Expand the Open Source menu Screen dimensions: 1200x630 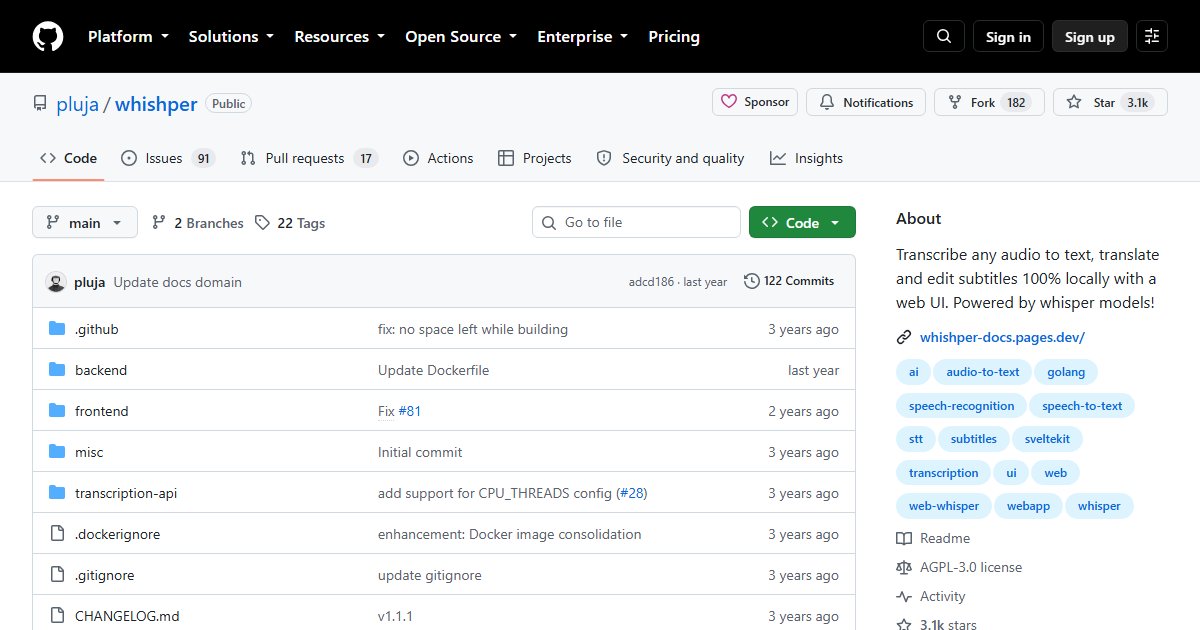[x=461, y=37]
